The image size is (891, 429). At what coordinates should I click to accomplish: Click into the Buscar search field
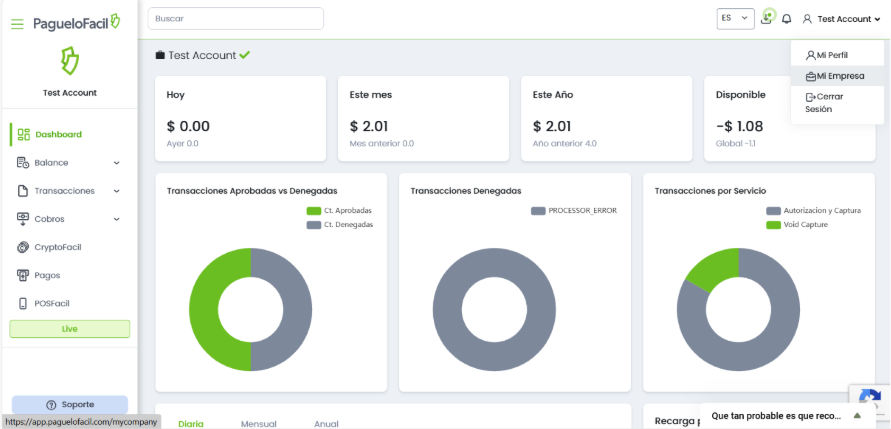(235, 19)
